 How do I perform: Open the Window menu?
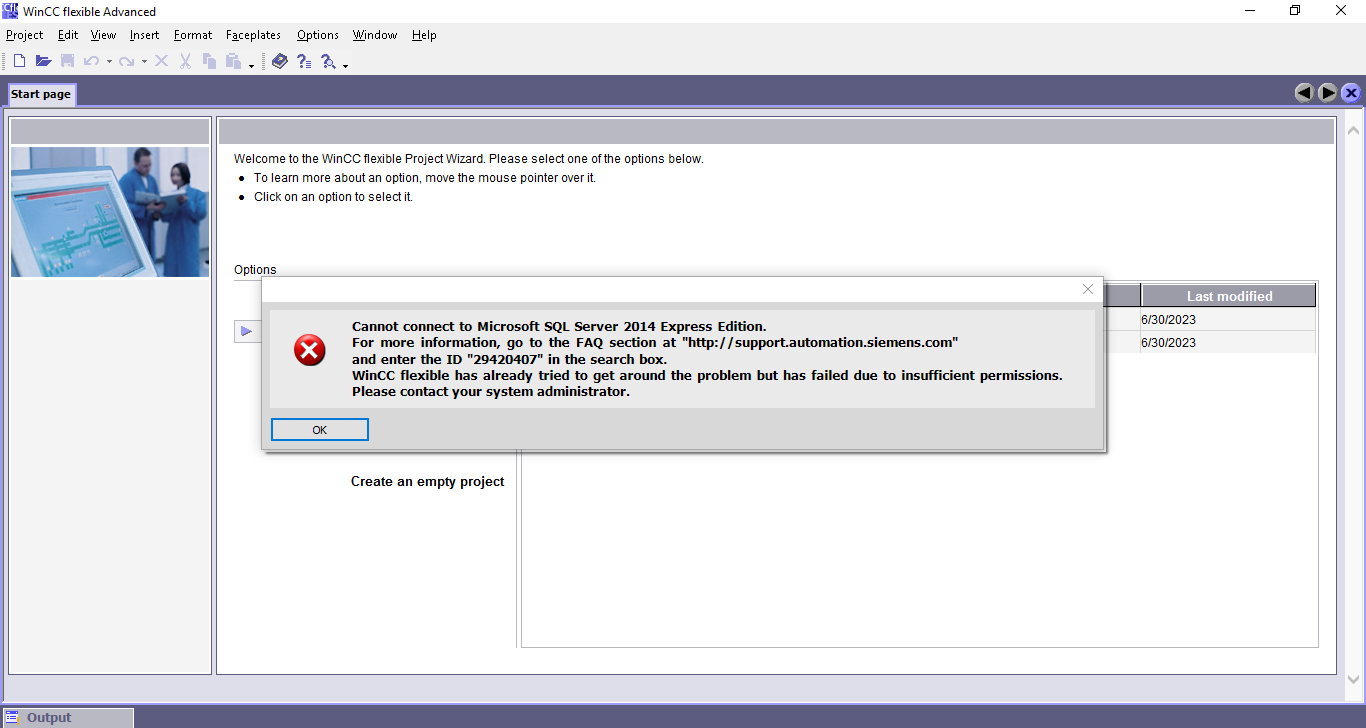click(375, 35)
